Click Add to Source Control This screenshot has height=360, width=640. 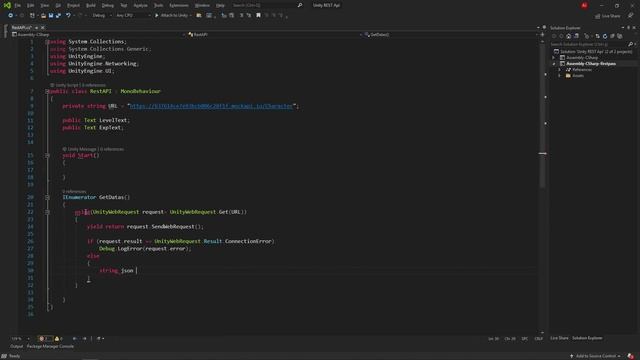[596, 356]
